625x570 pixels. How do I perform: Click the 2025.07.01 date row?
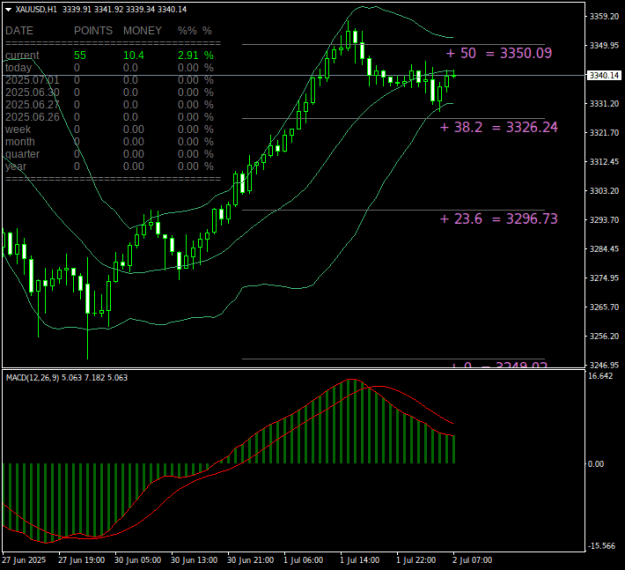coord(110,80)
